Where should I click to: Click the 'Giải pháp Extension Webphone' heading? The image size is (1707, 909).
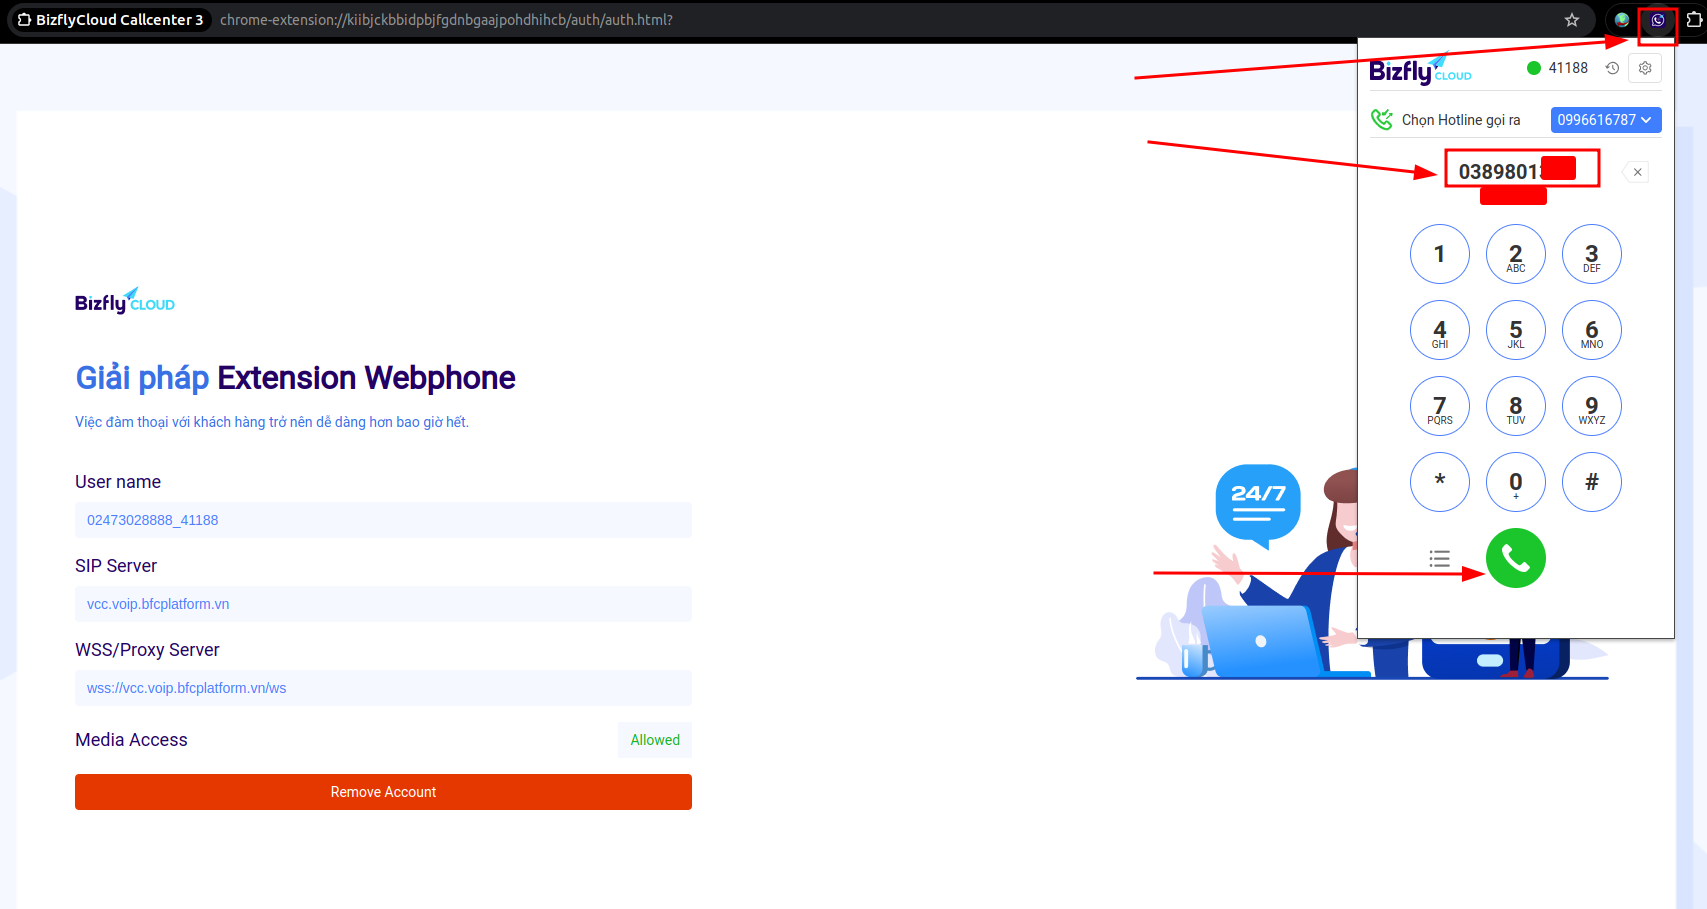[296, 378]
